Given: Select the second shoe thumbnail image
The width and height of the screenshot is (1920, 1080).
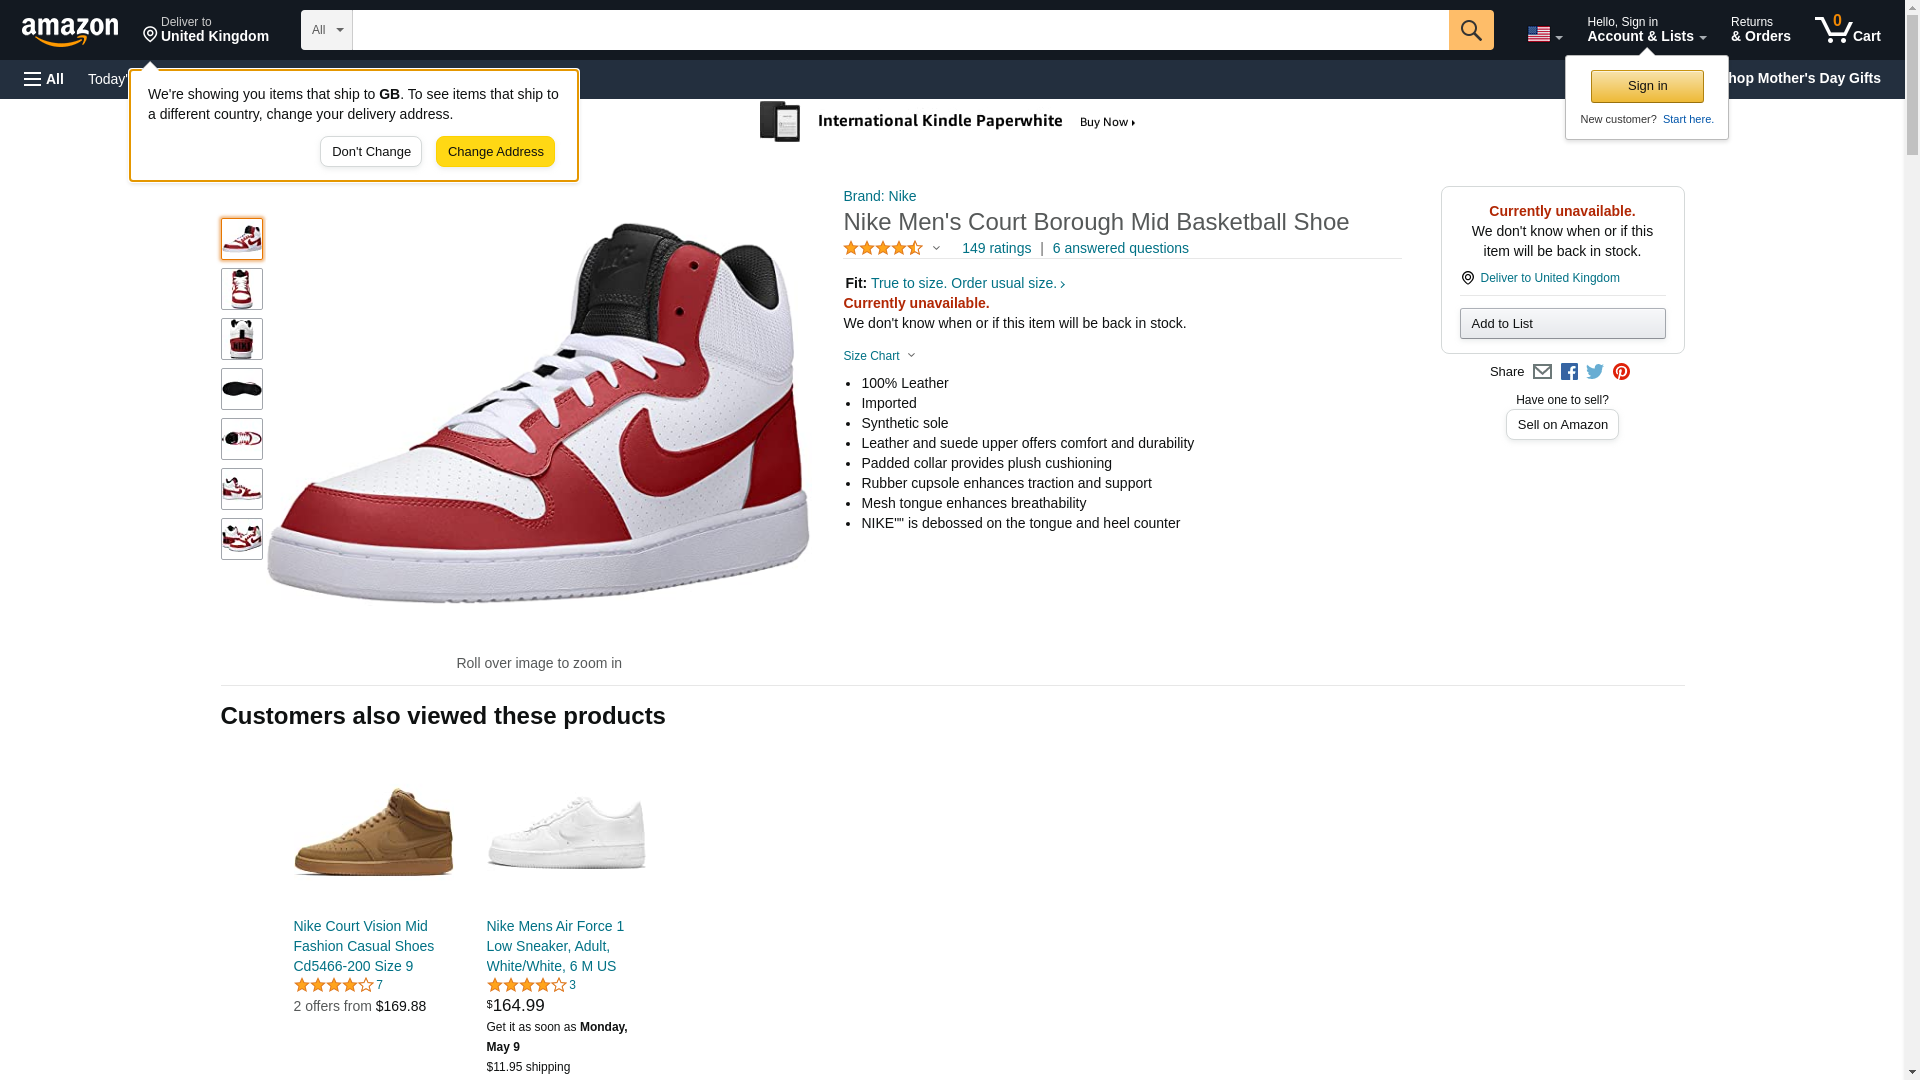Looking at the screenshot, I should [x=242, y=289].
